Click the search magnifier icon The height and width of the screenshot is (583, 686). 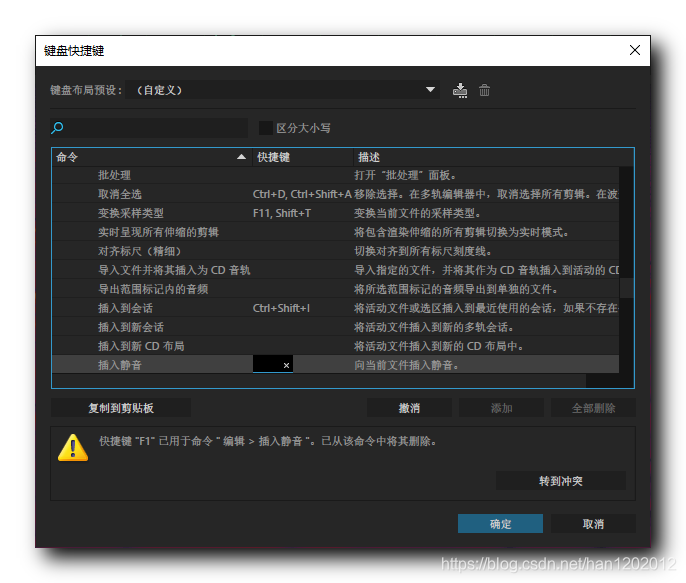(57, 128)
